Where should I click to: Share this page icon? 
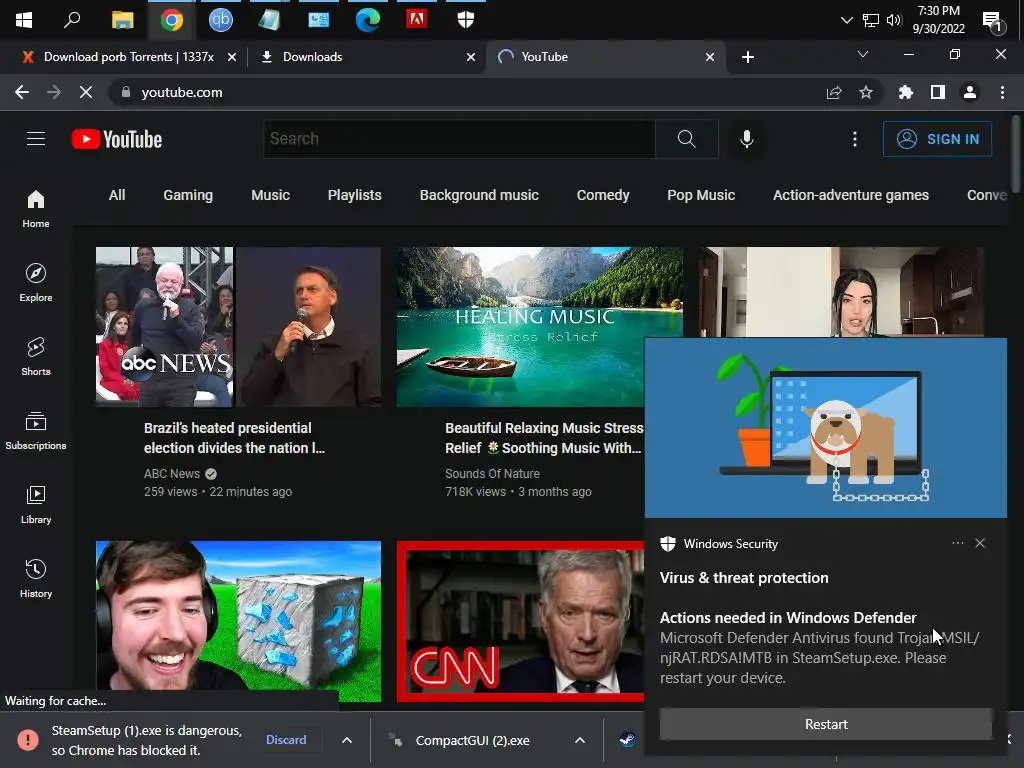[x=834, y=93]
